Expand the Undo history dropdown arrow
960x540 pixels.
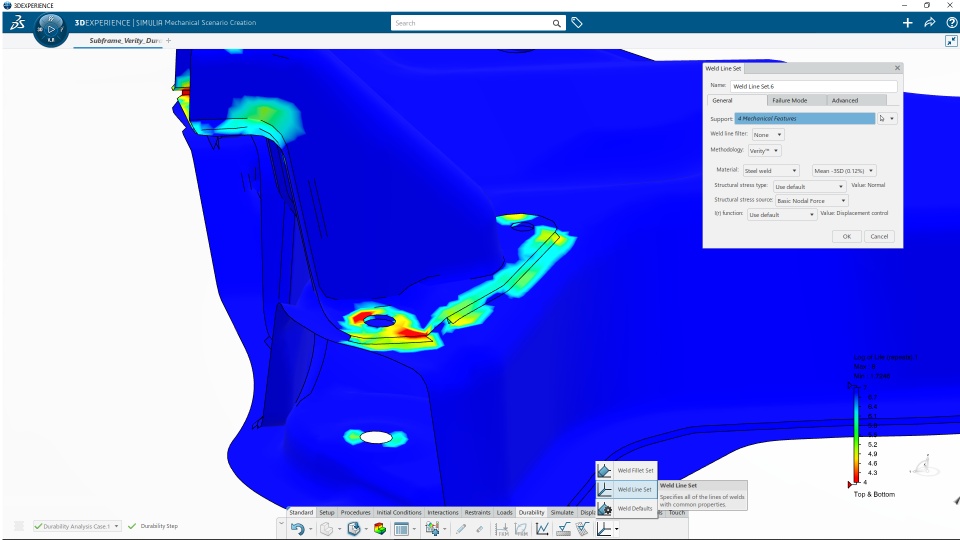tap(310, 529)
